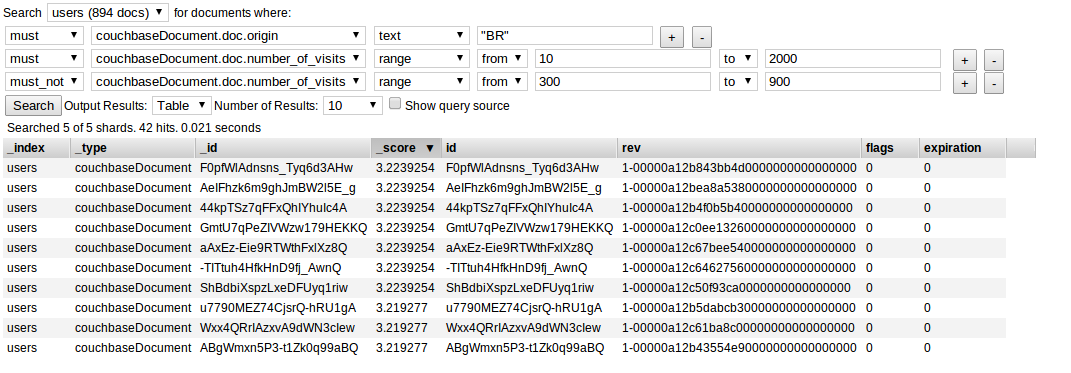Open the from dropdown beside value 300

[502, 82]
